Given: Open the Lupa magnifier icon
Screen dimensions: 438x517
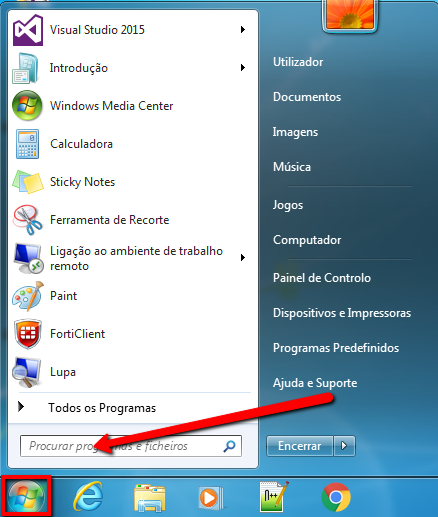Looking at the screenshot, I should pos(27,372).
